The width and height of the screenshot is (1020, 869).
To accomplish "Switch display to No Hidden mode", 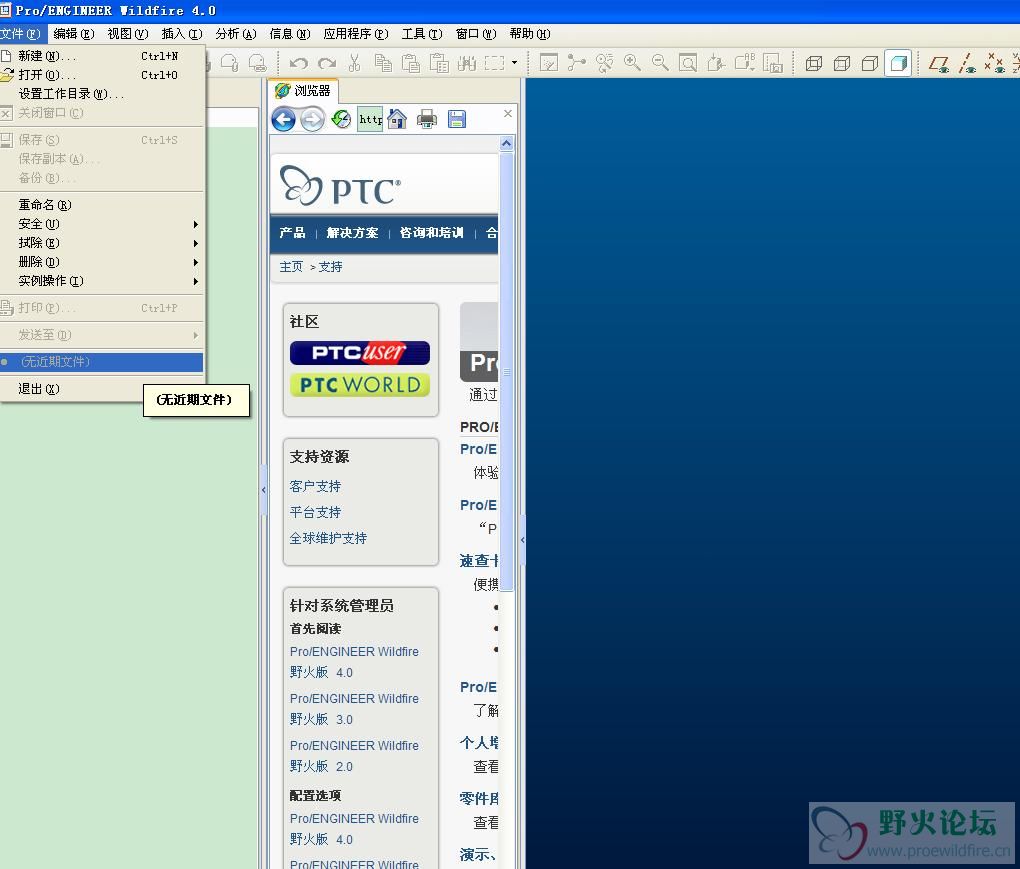I will [870, 63].
